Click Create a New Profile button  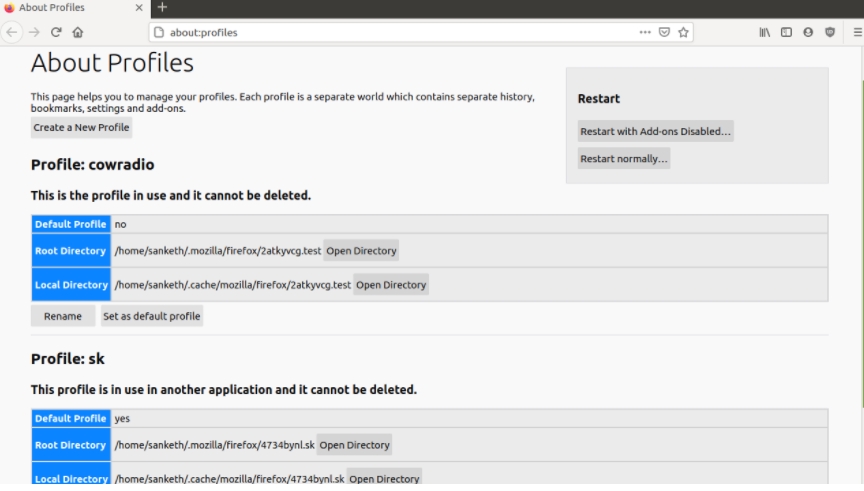81,128
